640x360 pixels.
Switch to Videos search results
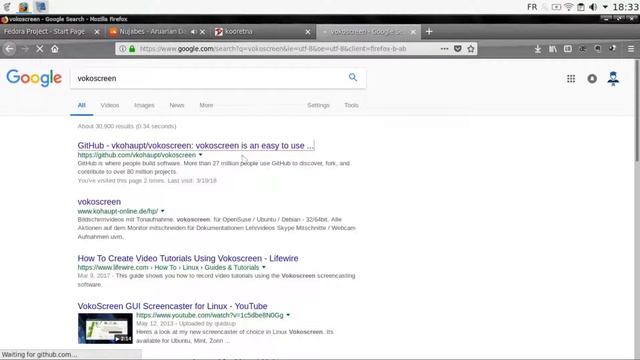pos(110,105)
